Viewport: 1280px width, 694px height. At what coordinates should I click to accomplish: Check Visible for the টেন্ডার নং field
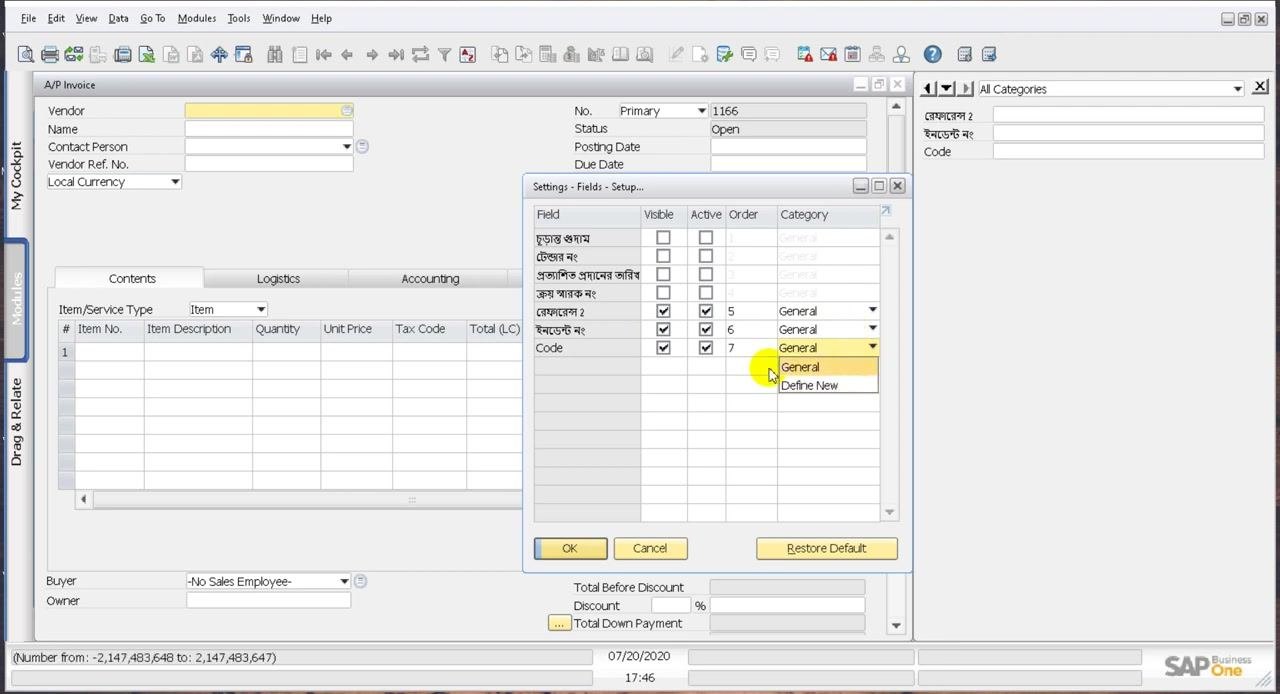663,256
